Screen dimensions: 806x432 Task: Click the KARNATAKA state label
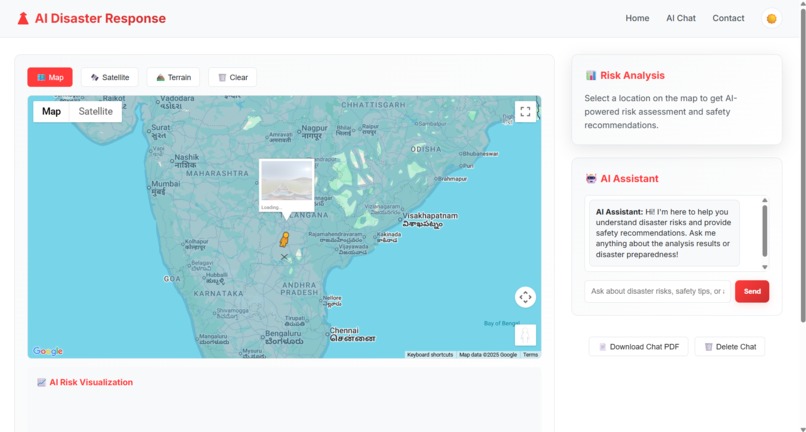point(218,293)
